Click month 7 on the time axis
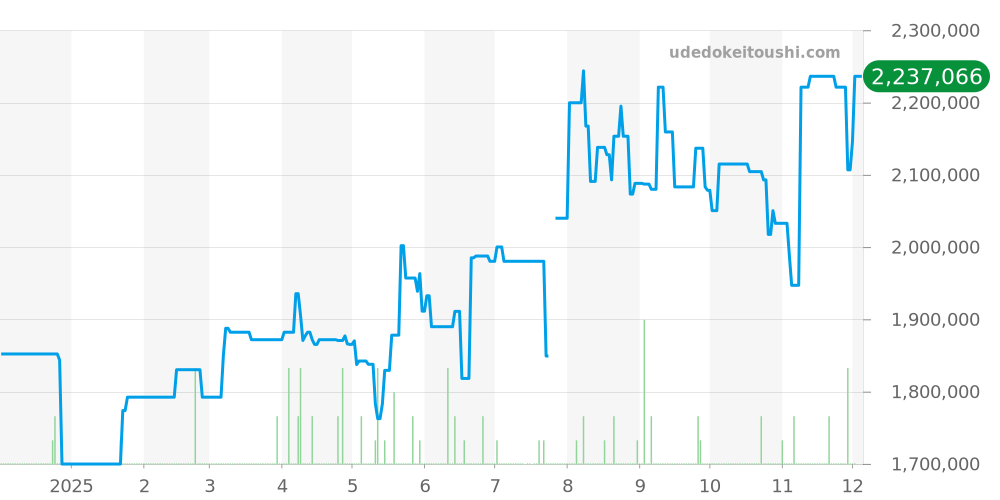The image size is (1000, 500). click(x=494, y=486)
